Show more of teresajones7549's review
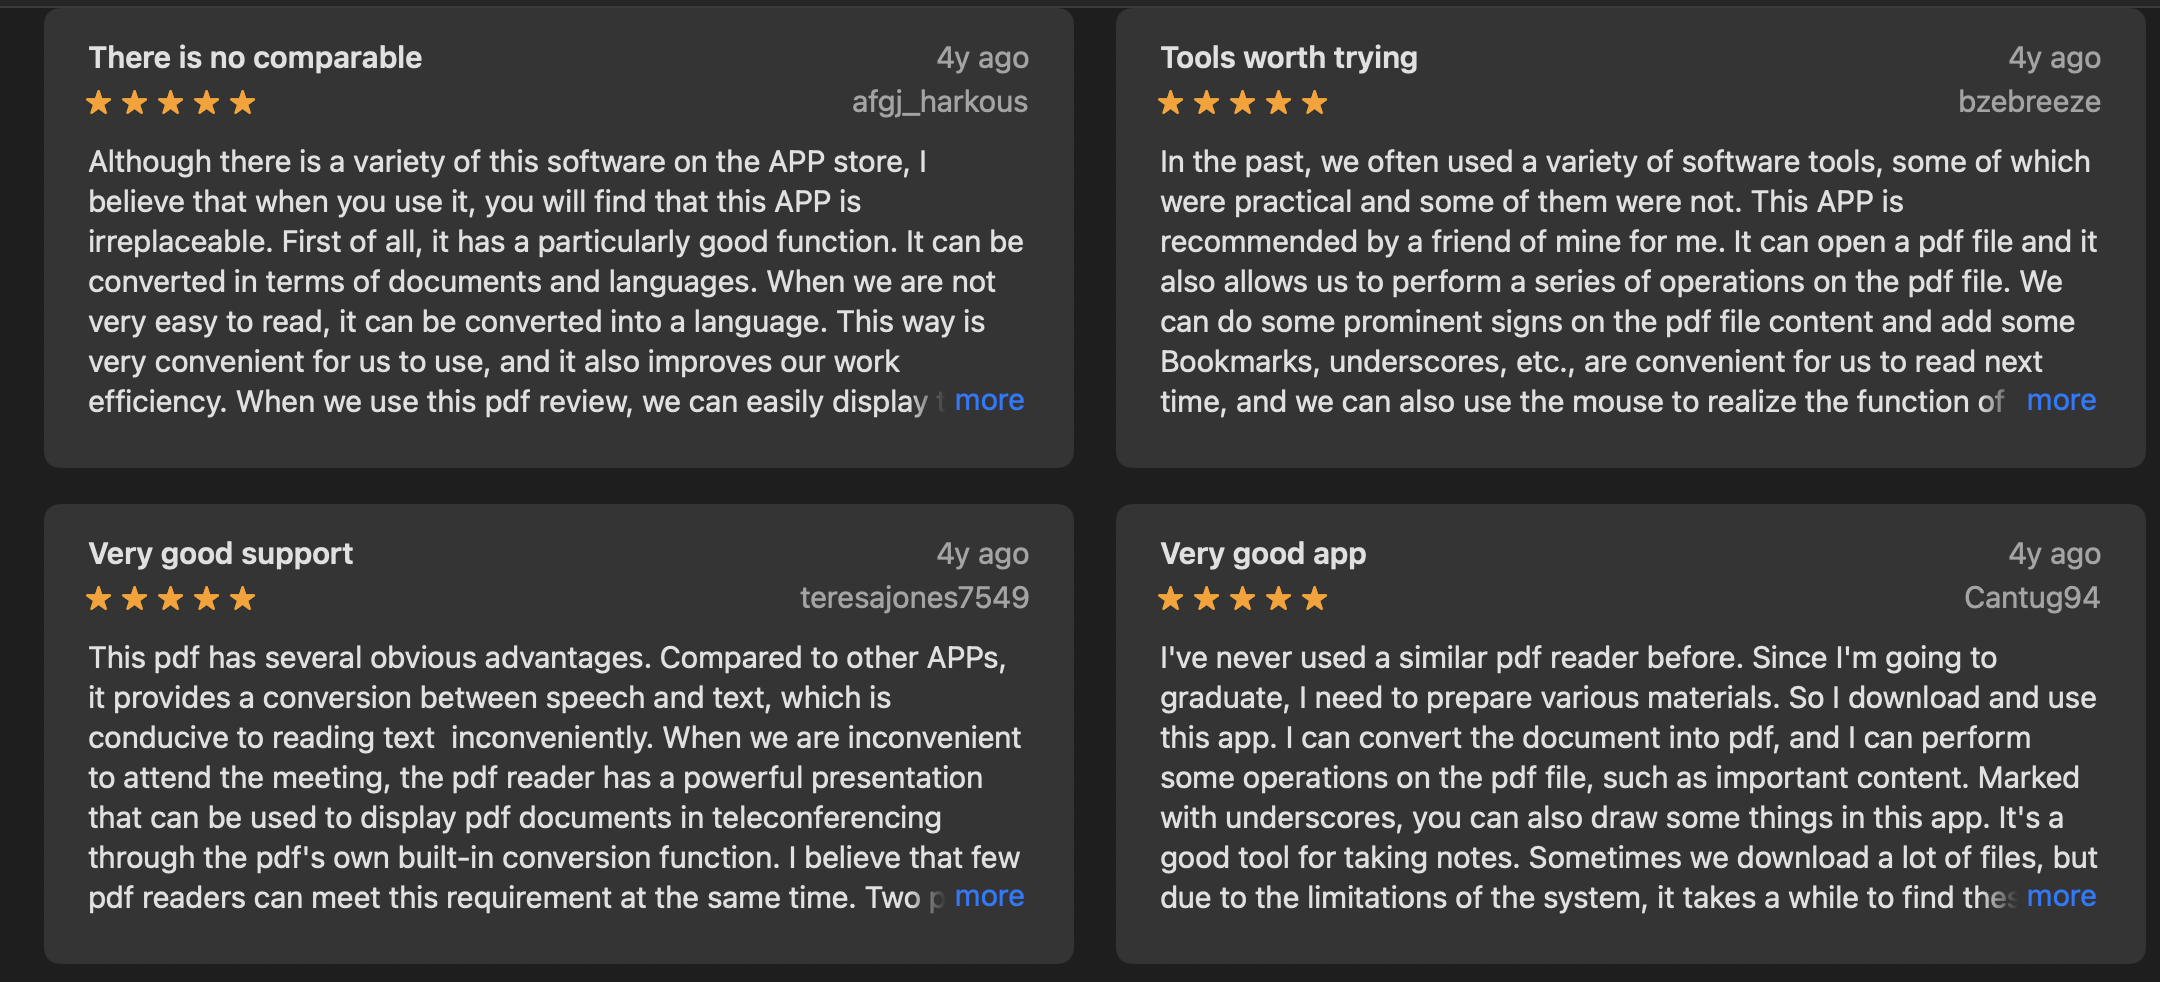 tap(989, 896)
